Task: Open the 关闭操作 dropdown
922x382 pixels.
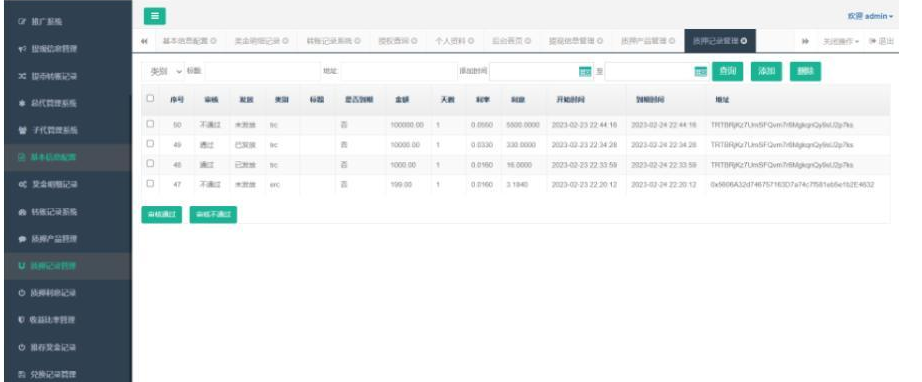Action: click(840, 42)
